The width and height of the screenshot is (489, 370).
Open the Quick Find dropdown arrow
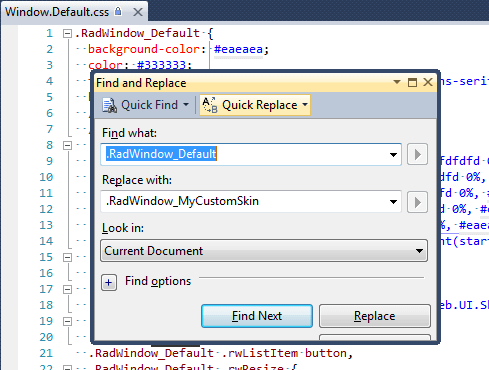click(x=186, y=105)
